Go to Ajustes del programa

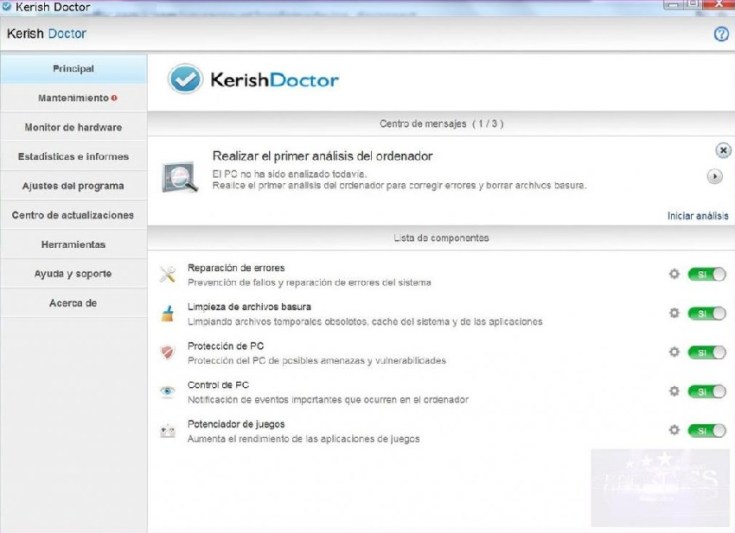click(x=74, y=186)
